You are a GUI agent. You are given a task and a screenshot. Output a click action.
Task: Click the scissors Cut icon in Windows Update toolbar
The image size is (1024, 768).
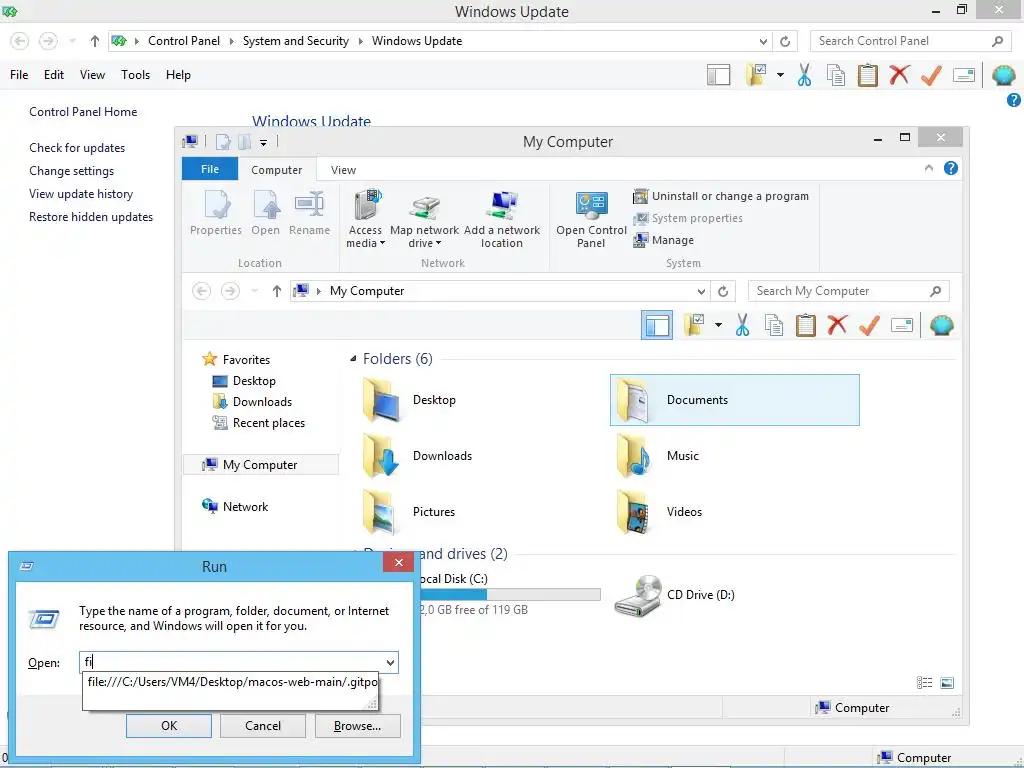coord(804,75)
